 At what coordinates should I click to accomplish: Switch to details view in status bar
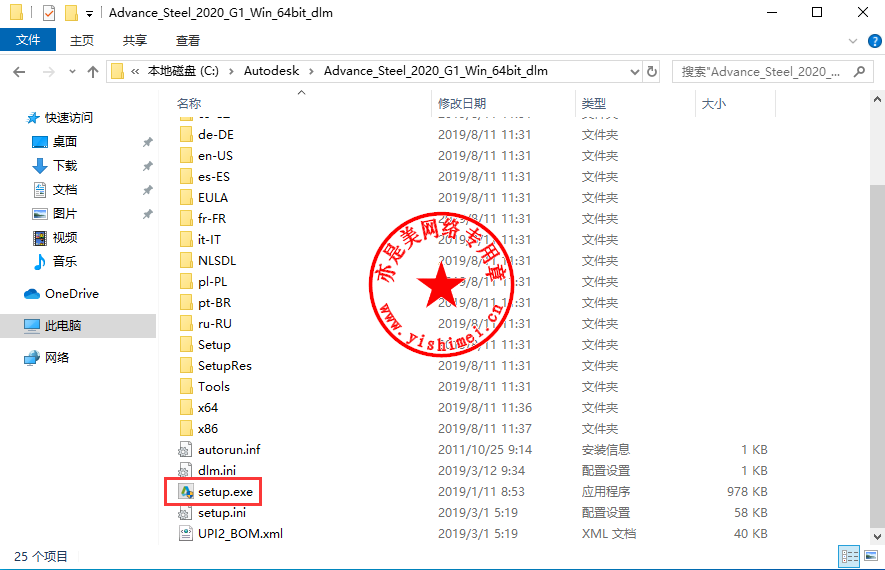[x=849, y=556]
